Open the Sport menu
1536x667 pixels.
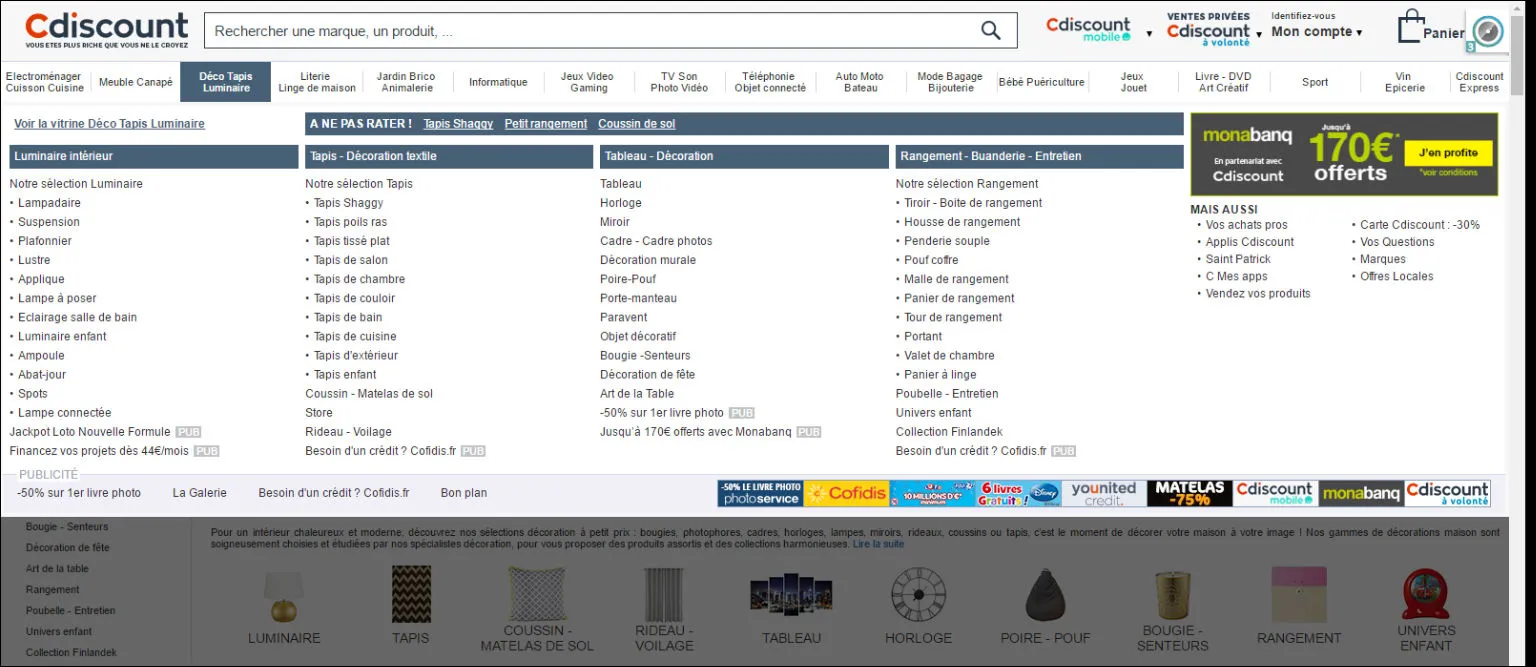coord(1315,82)
